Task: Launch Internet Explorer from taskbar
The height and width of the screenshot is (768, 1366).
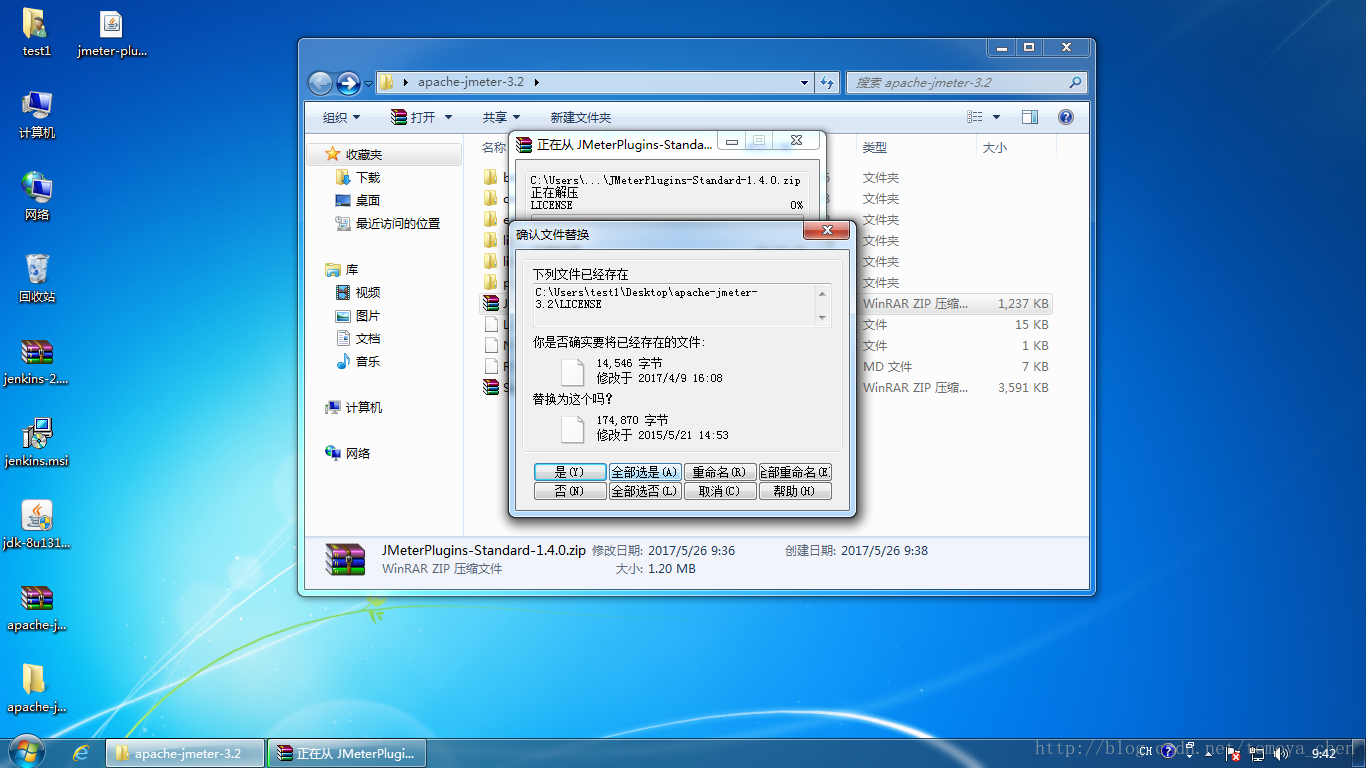Action: [x=81, y=753]
